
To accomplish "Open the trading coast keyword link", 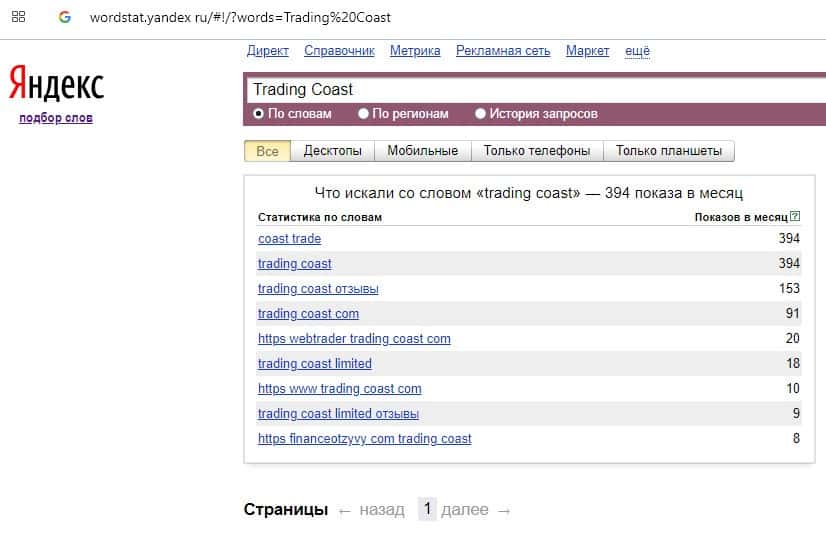I will [294, 263].
